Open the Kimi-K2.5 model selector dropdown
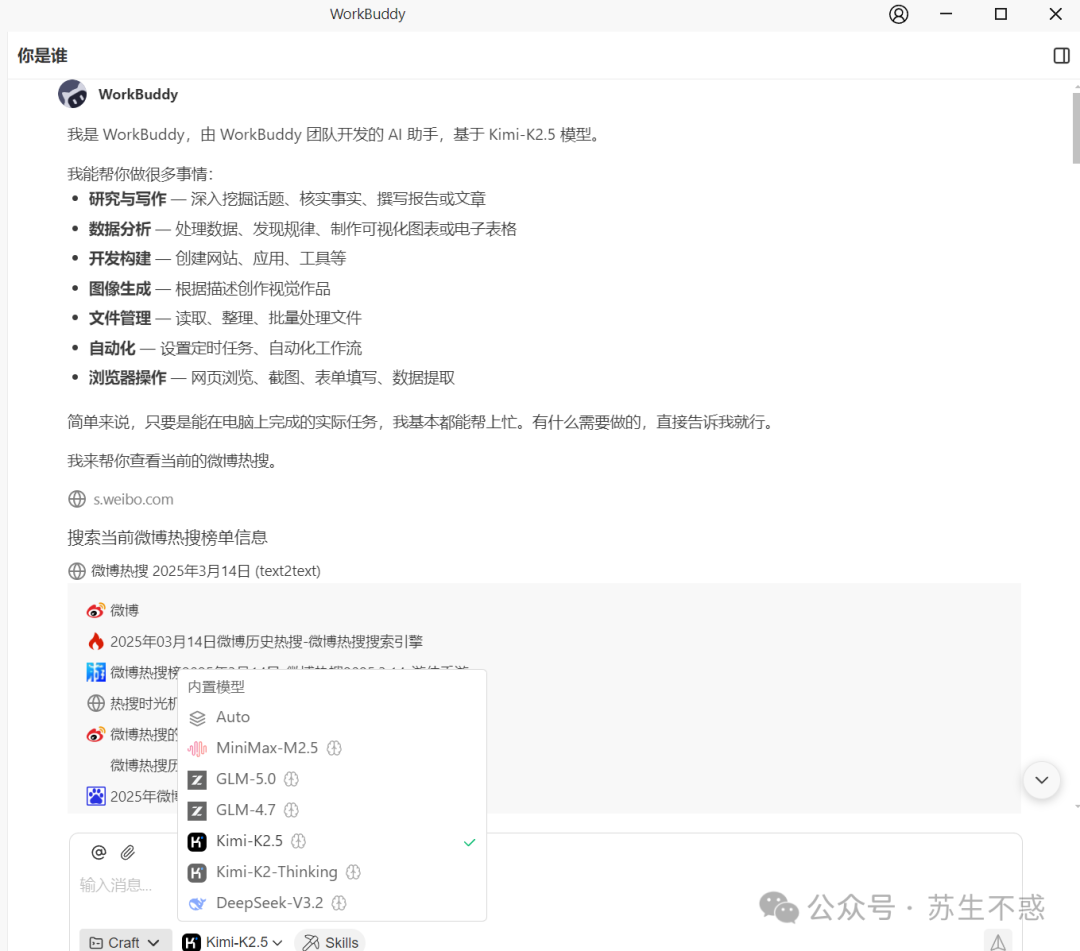The height and width of the screenshot is (951, 1080). click(233, 941)
